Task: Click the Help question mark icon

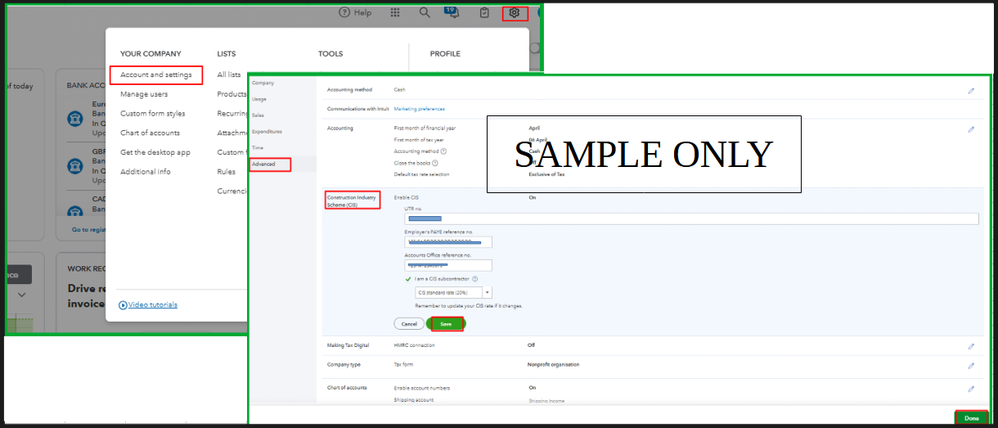Action: pos(344,13)
